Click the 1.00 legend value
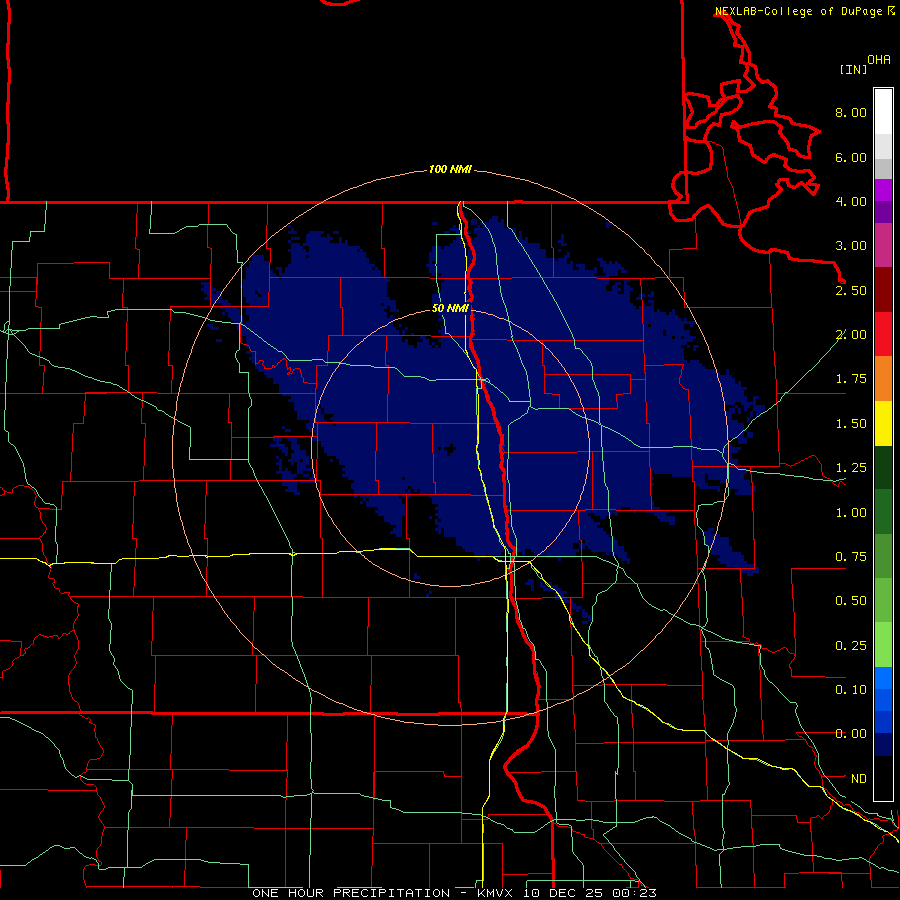Image resolution: width=900 pixels, height=900 pixels. 851,513
